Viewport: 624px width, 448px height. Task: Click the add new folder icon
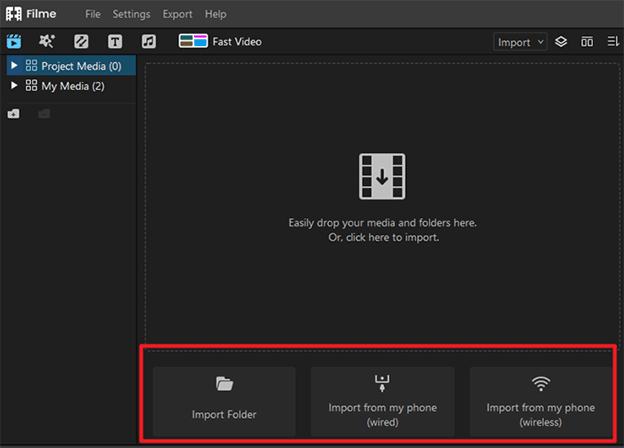[13, 114]
